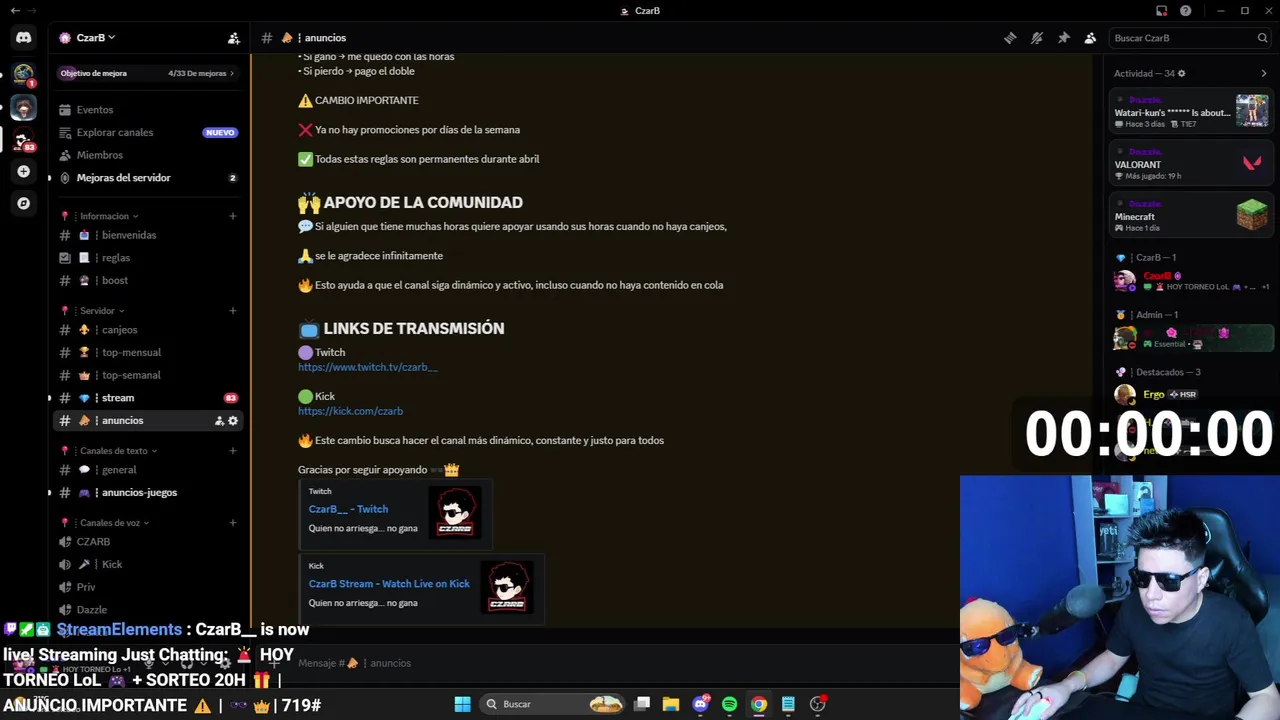
Task: Expand the Actividad panel chevron arrow
Action: pyautogui.click(x=1263, y=73)
